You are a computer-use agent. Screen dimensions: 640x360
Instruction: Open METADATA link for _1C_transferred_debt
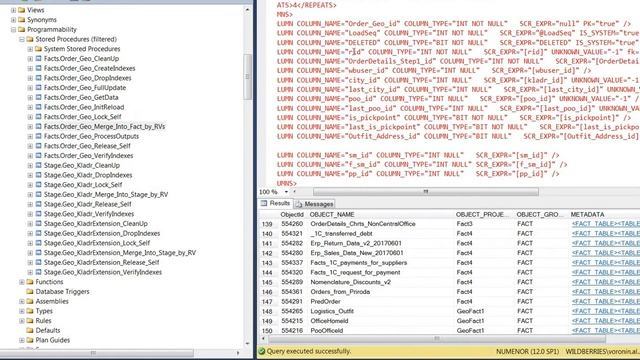click(606, 233)
